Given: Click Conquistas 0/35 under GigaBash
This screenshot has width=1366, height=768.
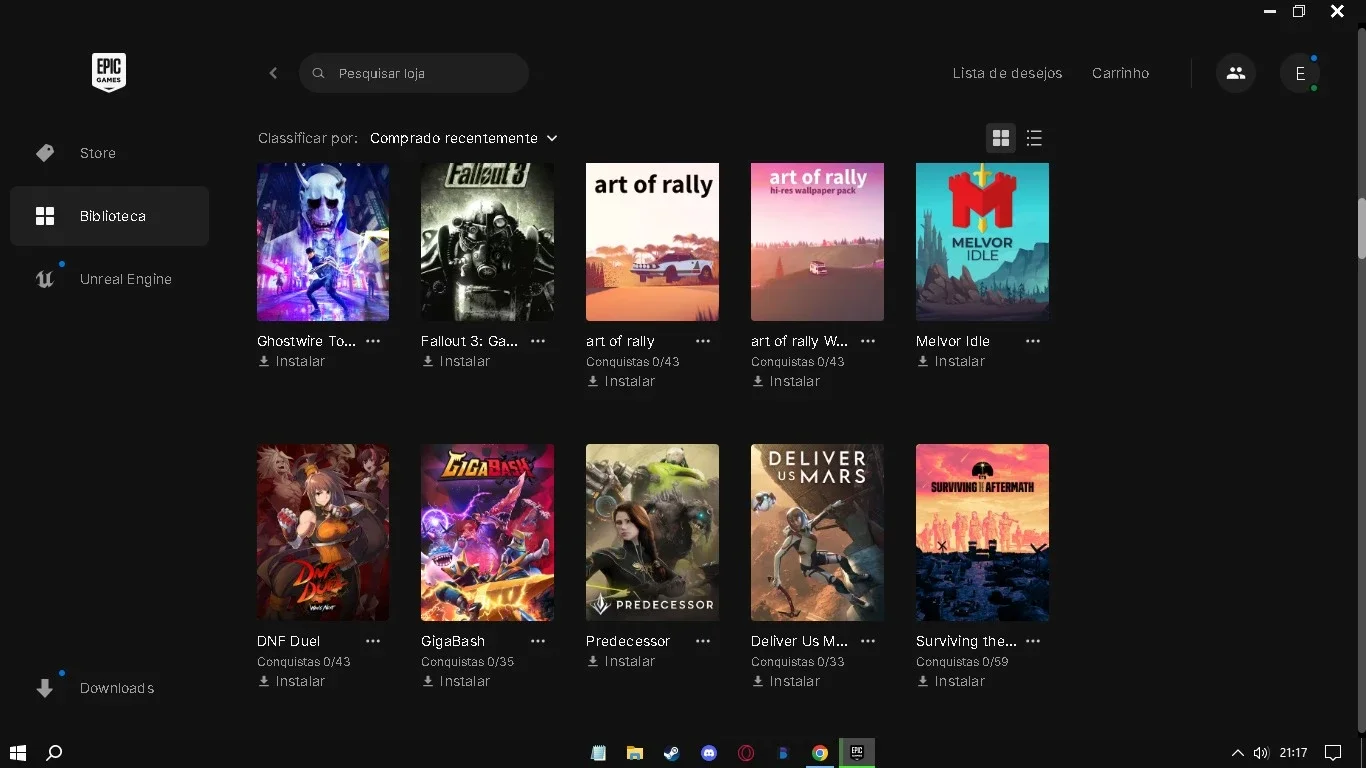Looking at the screenshot, I should point(467,662).
